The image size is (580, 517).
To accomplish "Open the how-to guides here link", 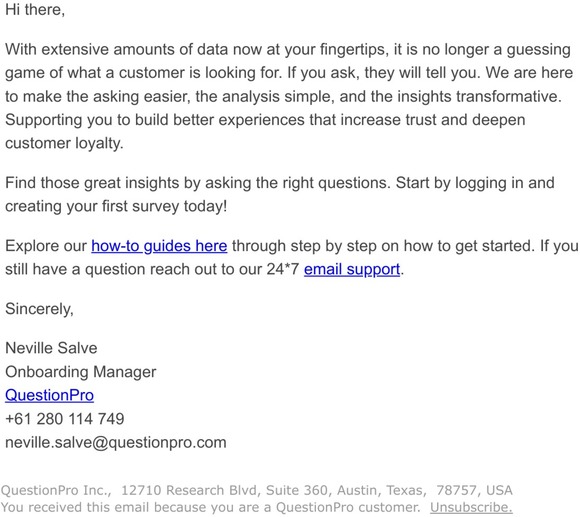I will [x=159, y=246].
